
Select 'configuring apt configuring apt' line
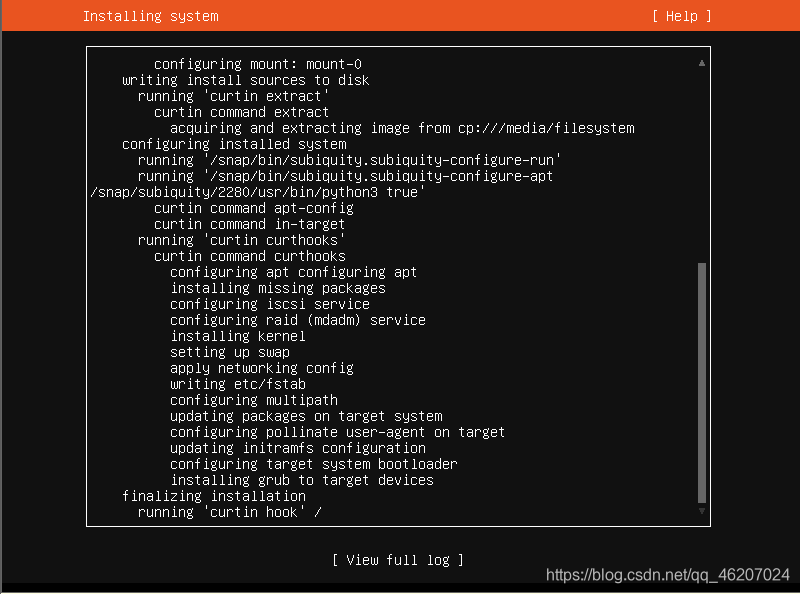[x=293, y=273]
